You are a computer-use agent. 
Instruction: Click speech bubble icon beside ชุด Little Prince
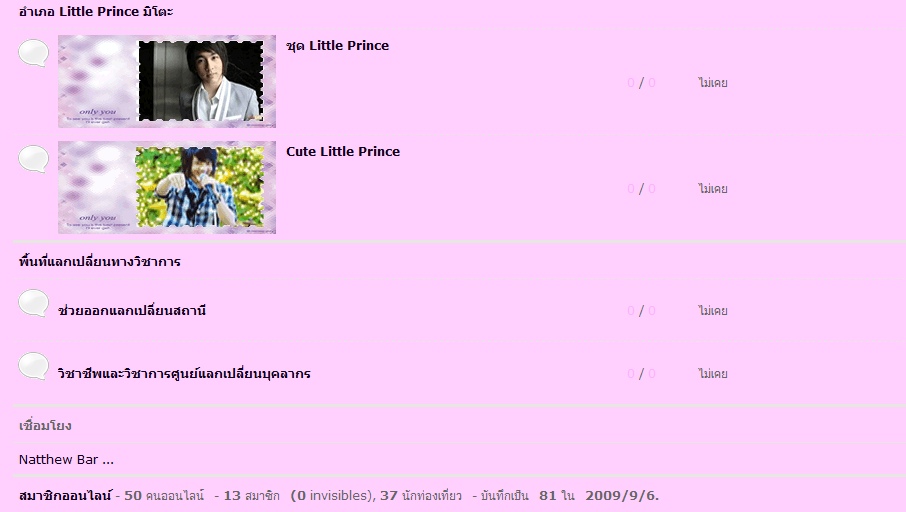(x=34, y=53)
